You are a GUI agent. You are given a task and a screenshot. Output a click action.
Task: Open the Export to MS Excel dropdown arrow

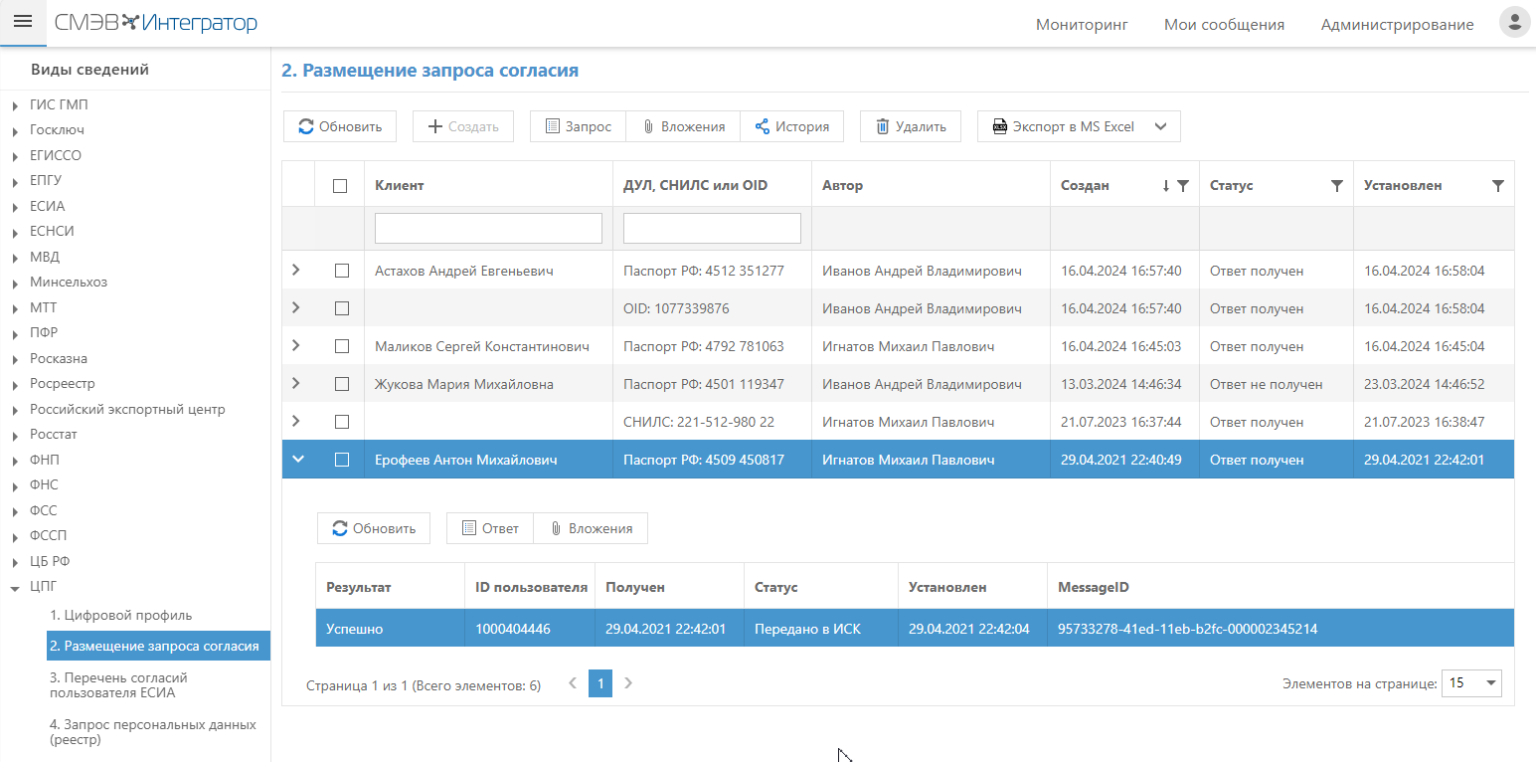click(1160, 127)
